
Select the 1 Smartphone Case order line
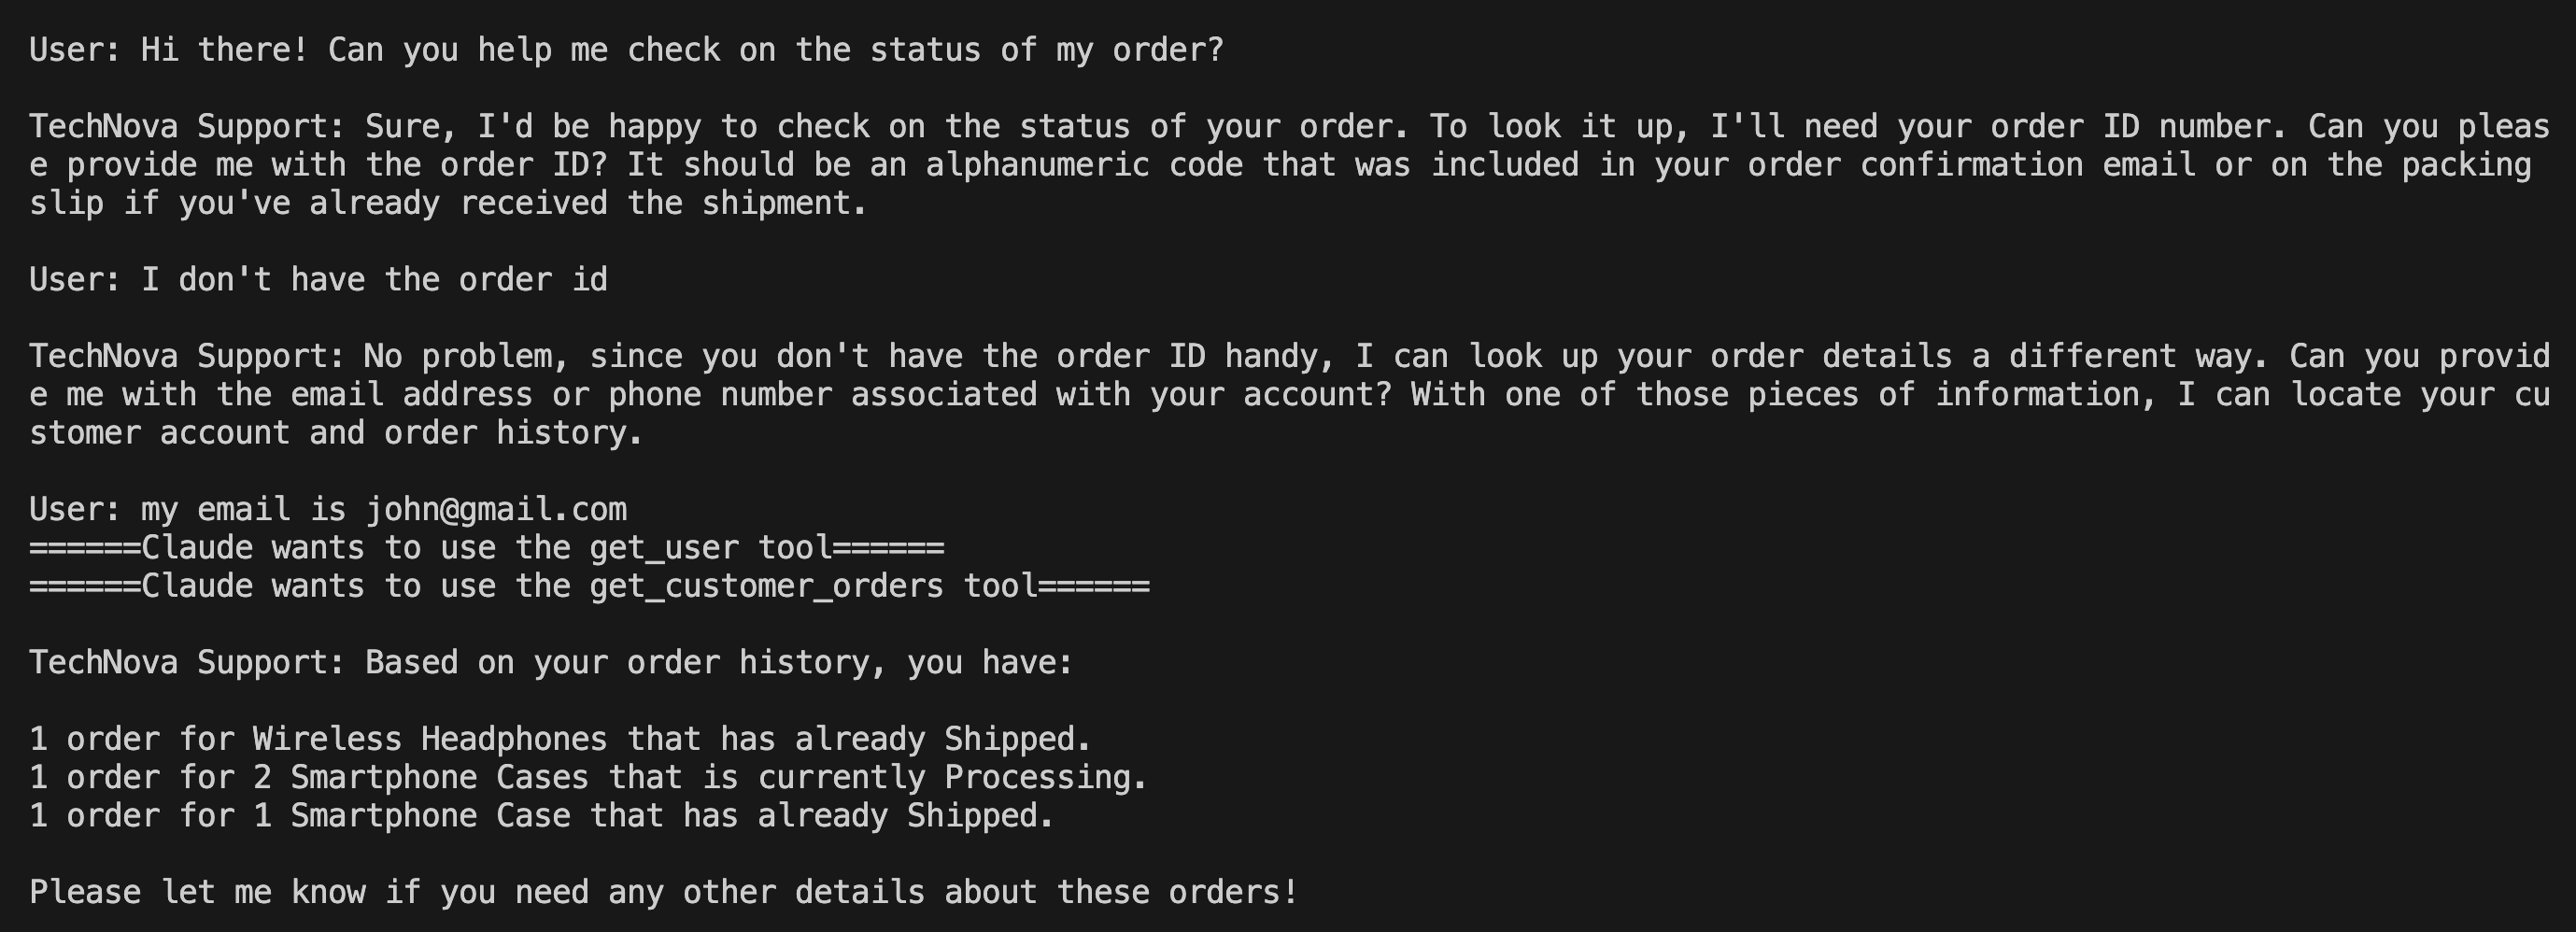[x=541, y=817]
